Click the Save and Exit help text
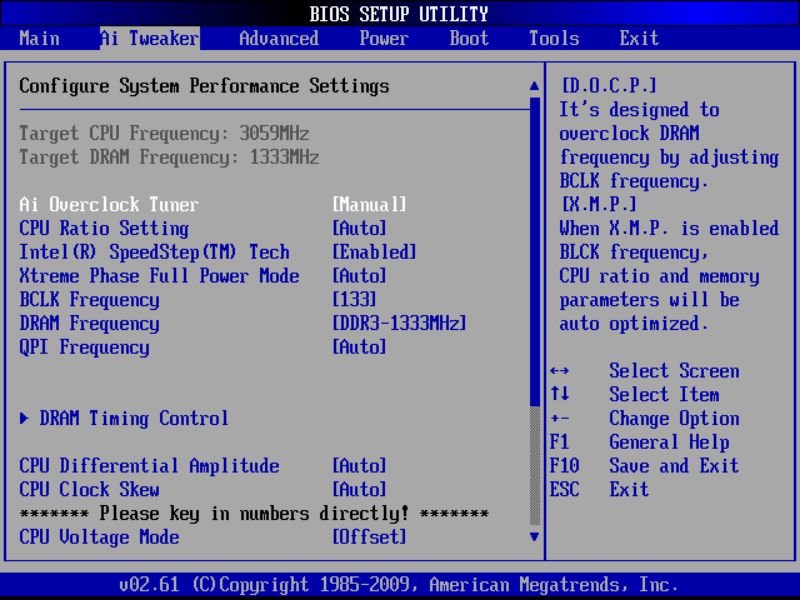The width and height of the screenshot is (800, 600). (674, 466)
